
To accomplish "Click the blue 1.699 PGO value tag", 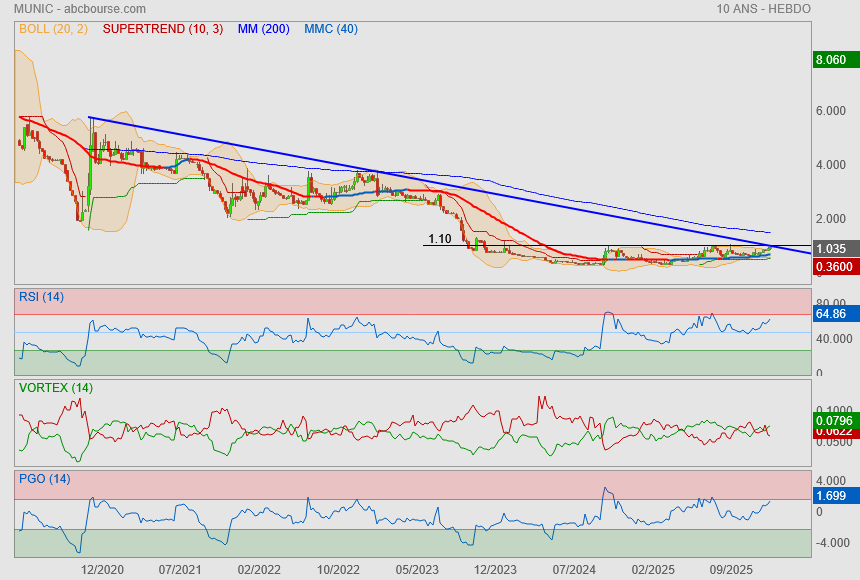I will (x=833, y=494).
